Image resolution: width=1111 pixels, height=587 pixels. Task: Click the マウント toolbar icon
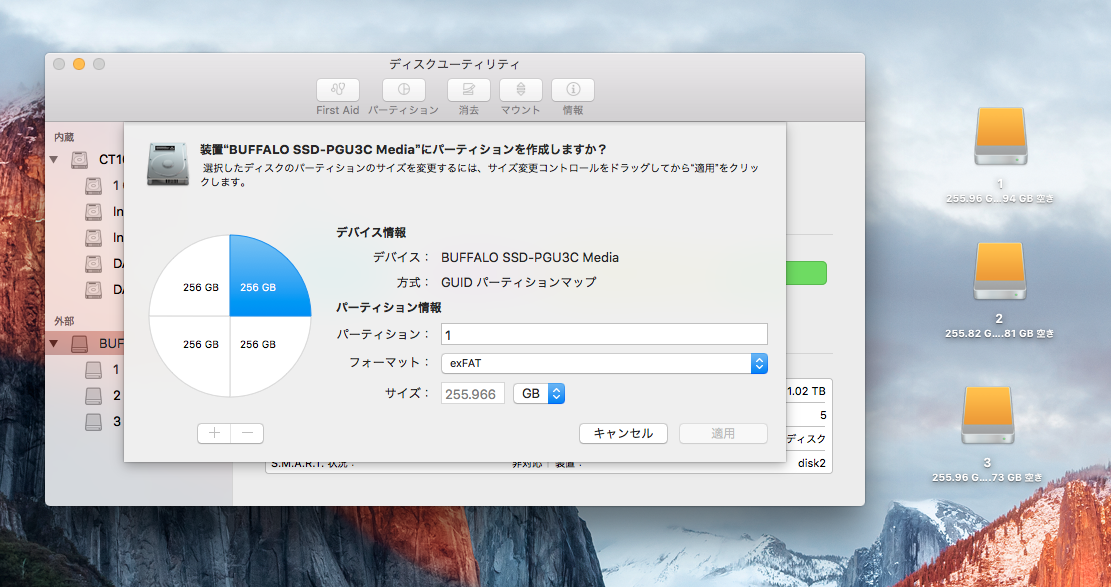521,90
